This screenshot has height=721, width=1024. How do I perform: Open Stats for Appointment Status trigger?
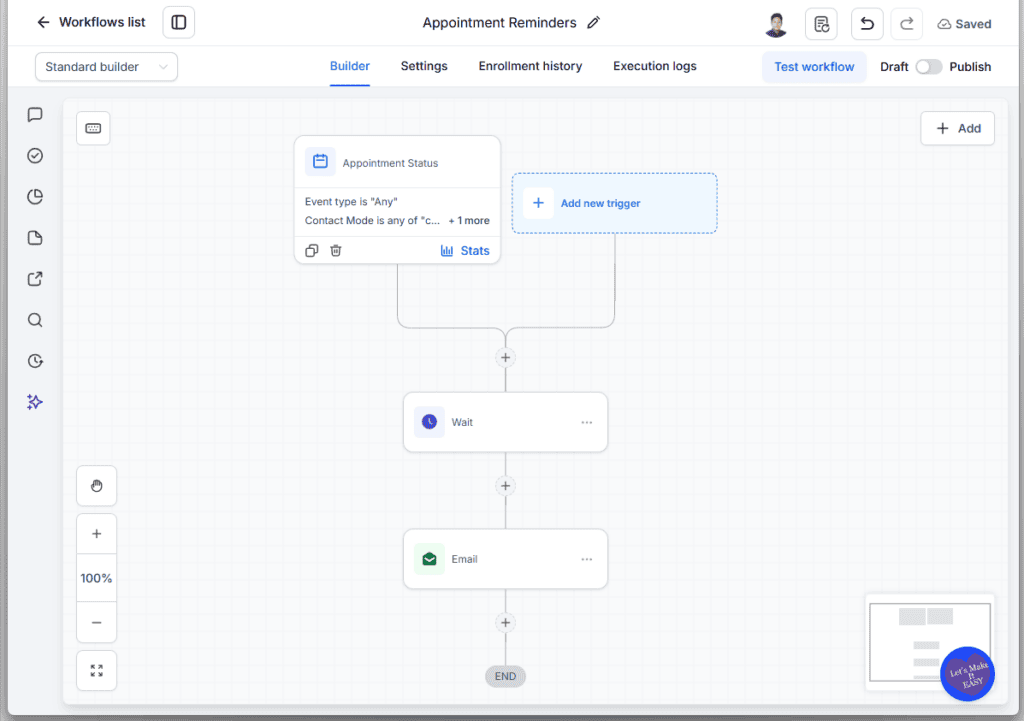pyautogui.click(x=465, y=251)
